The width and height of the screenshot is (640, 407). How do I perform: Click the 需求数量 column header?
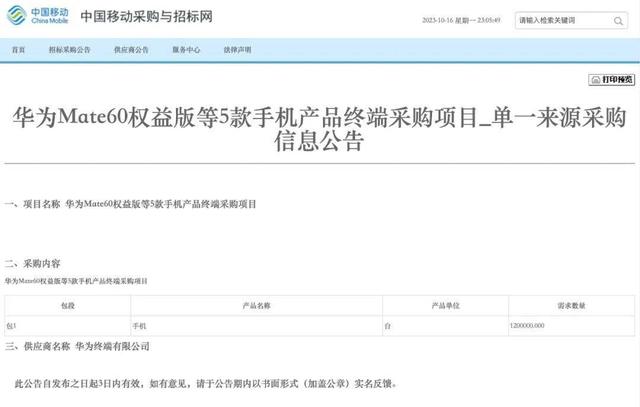(x=571, y=305)
